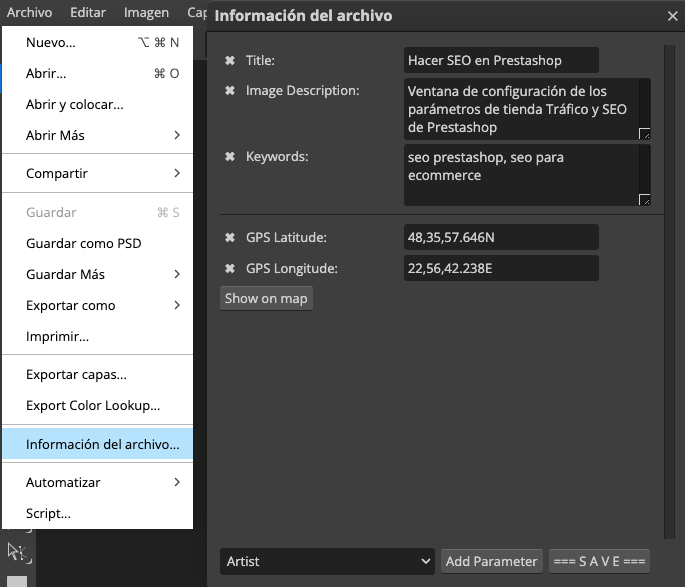Expand the Automatizar submenu
The width and height of the screenshot is (685, 587).
tap(97, 482)
